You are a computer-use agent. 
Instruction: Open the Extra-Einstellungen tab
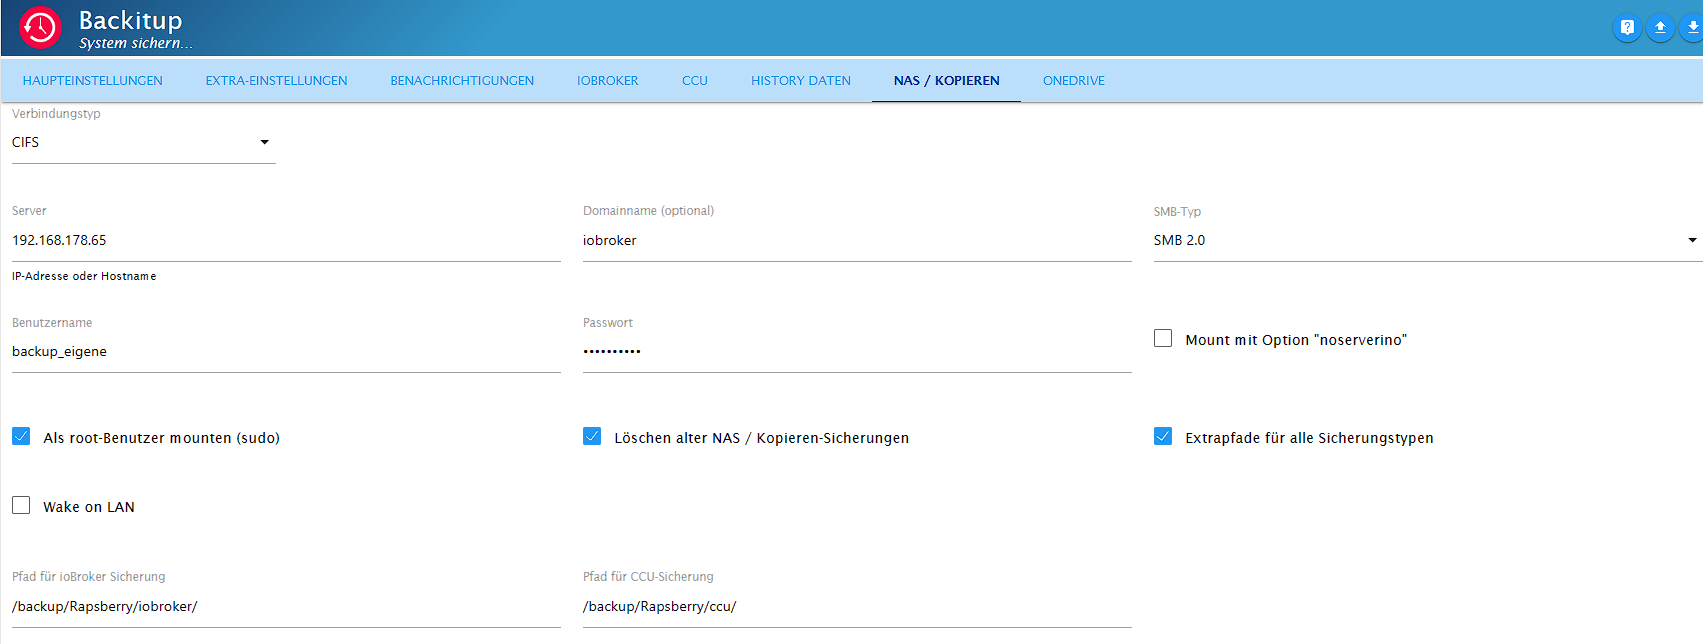point(276,81)
